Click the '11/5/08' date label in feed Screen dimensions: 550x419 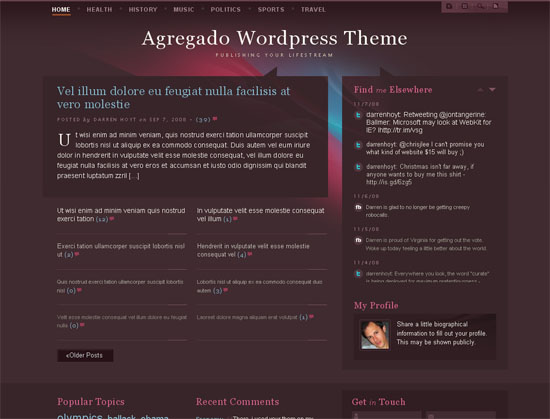[366, 229]
